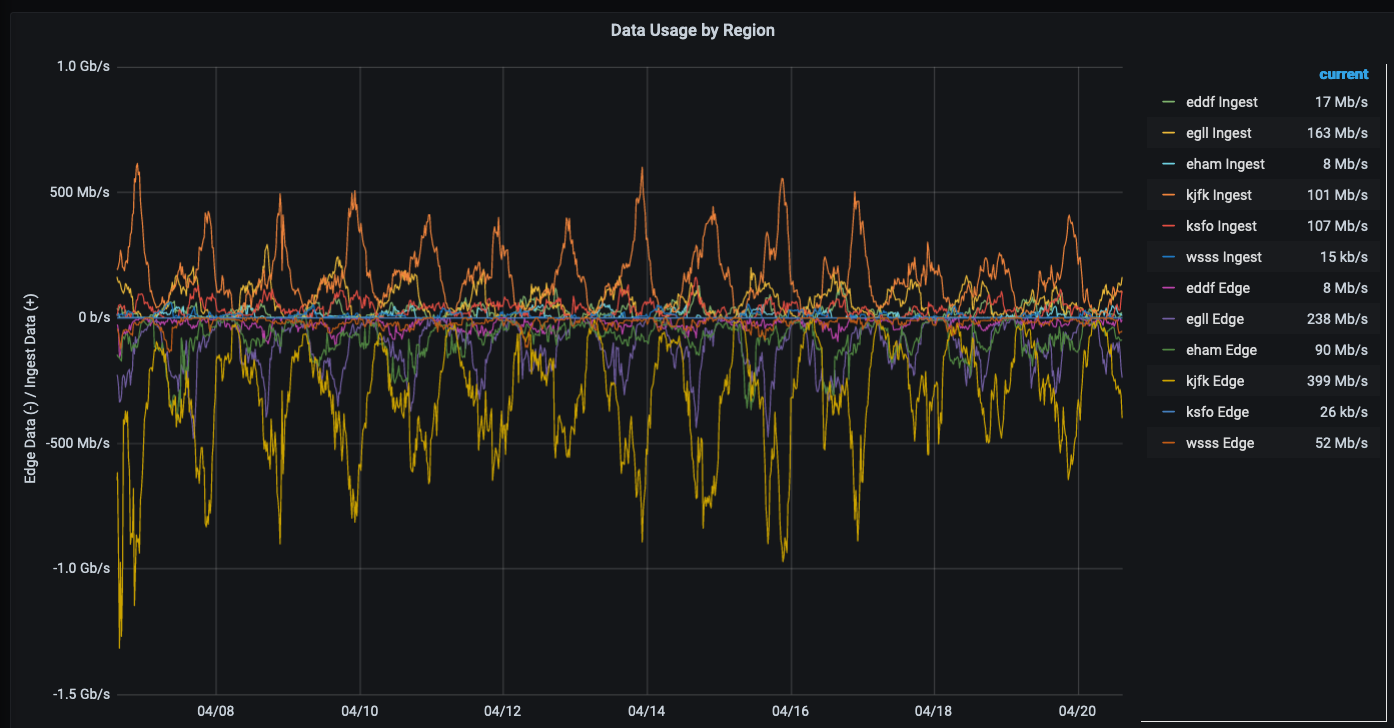Select the ksfo Edge legend label
The width and height of the screenshot is (1394, 728).
point(1218,412)
